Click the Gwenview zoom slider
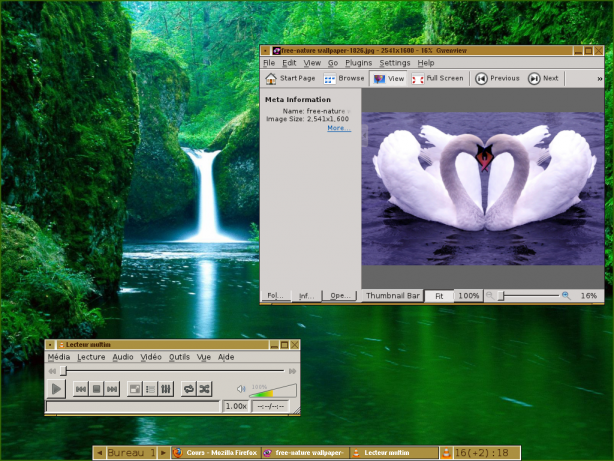 point(529,296)
